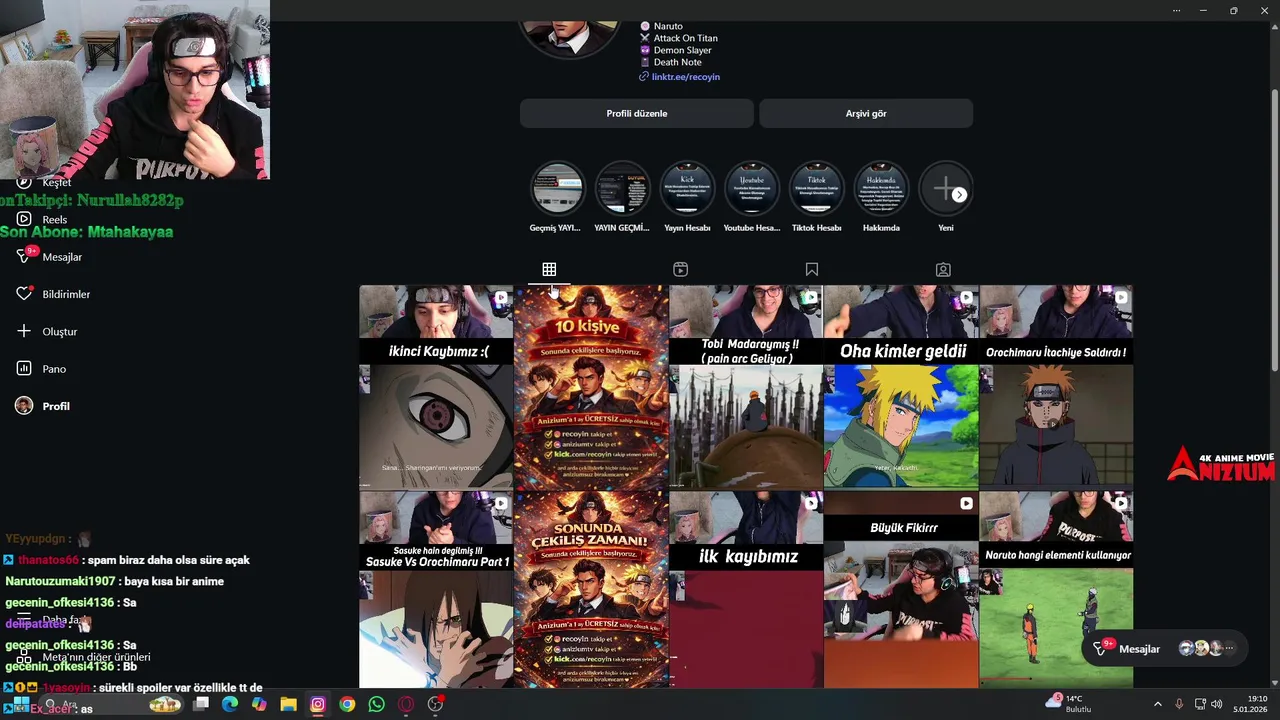The height and width of the screenshot is (720, 1280).
Task: Open 'Sasuke Vs Orochimaru Part 1' post
Action: pos(436,589)
